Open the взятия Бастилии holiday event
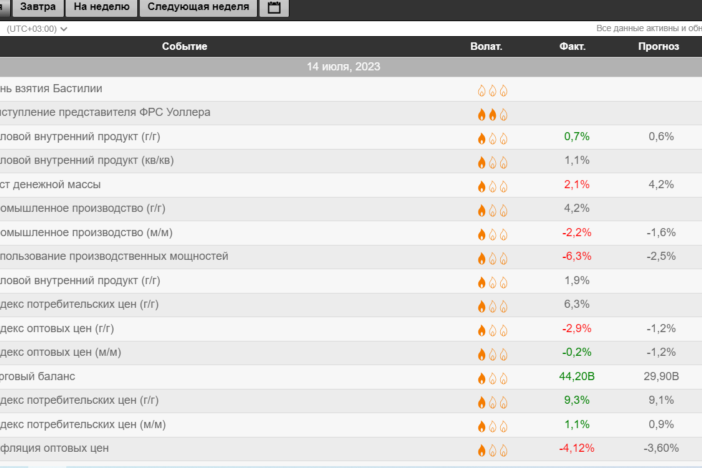702x468 pixels. tap(51, 89)
